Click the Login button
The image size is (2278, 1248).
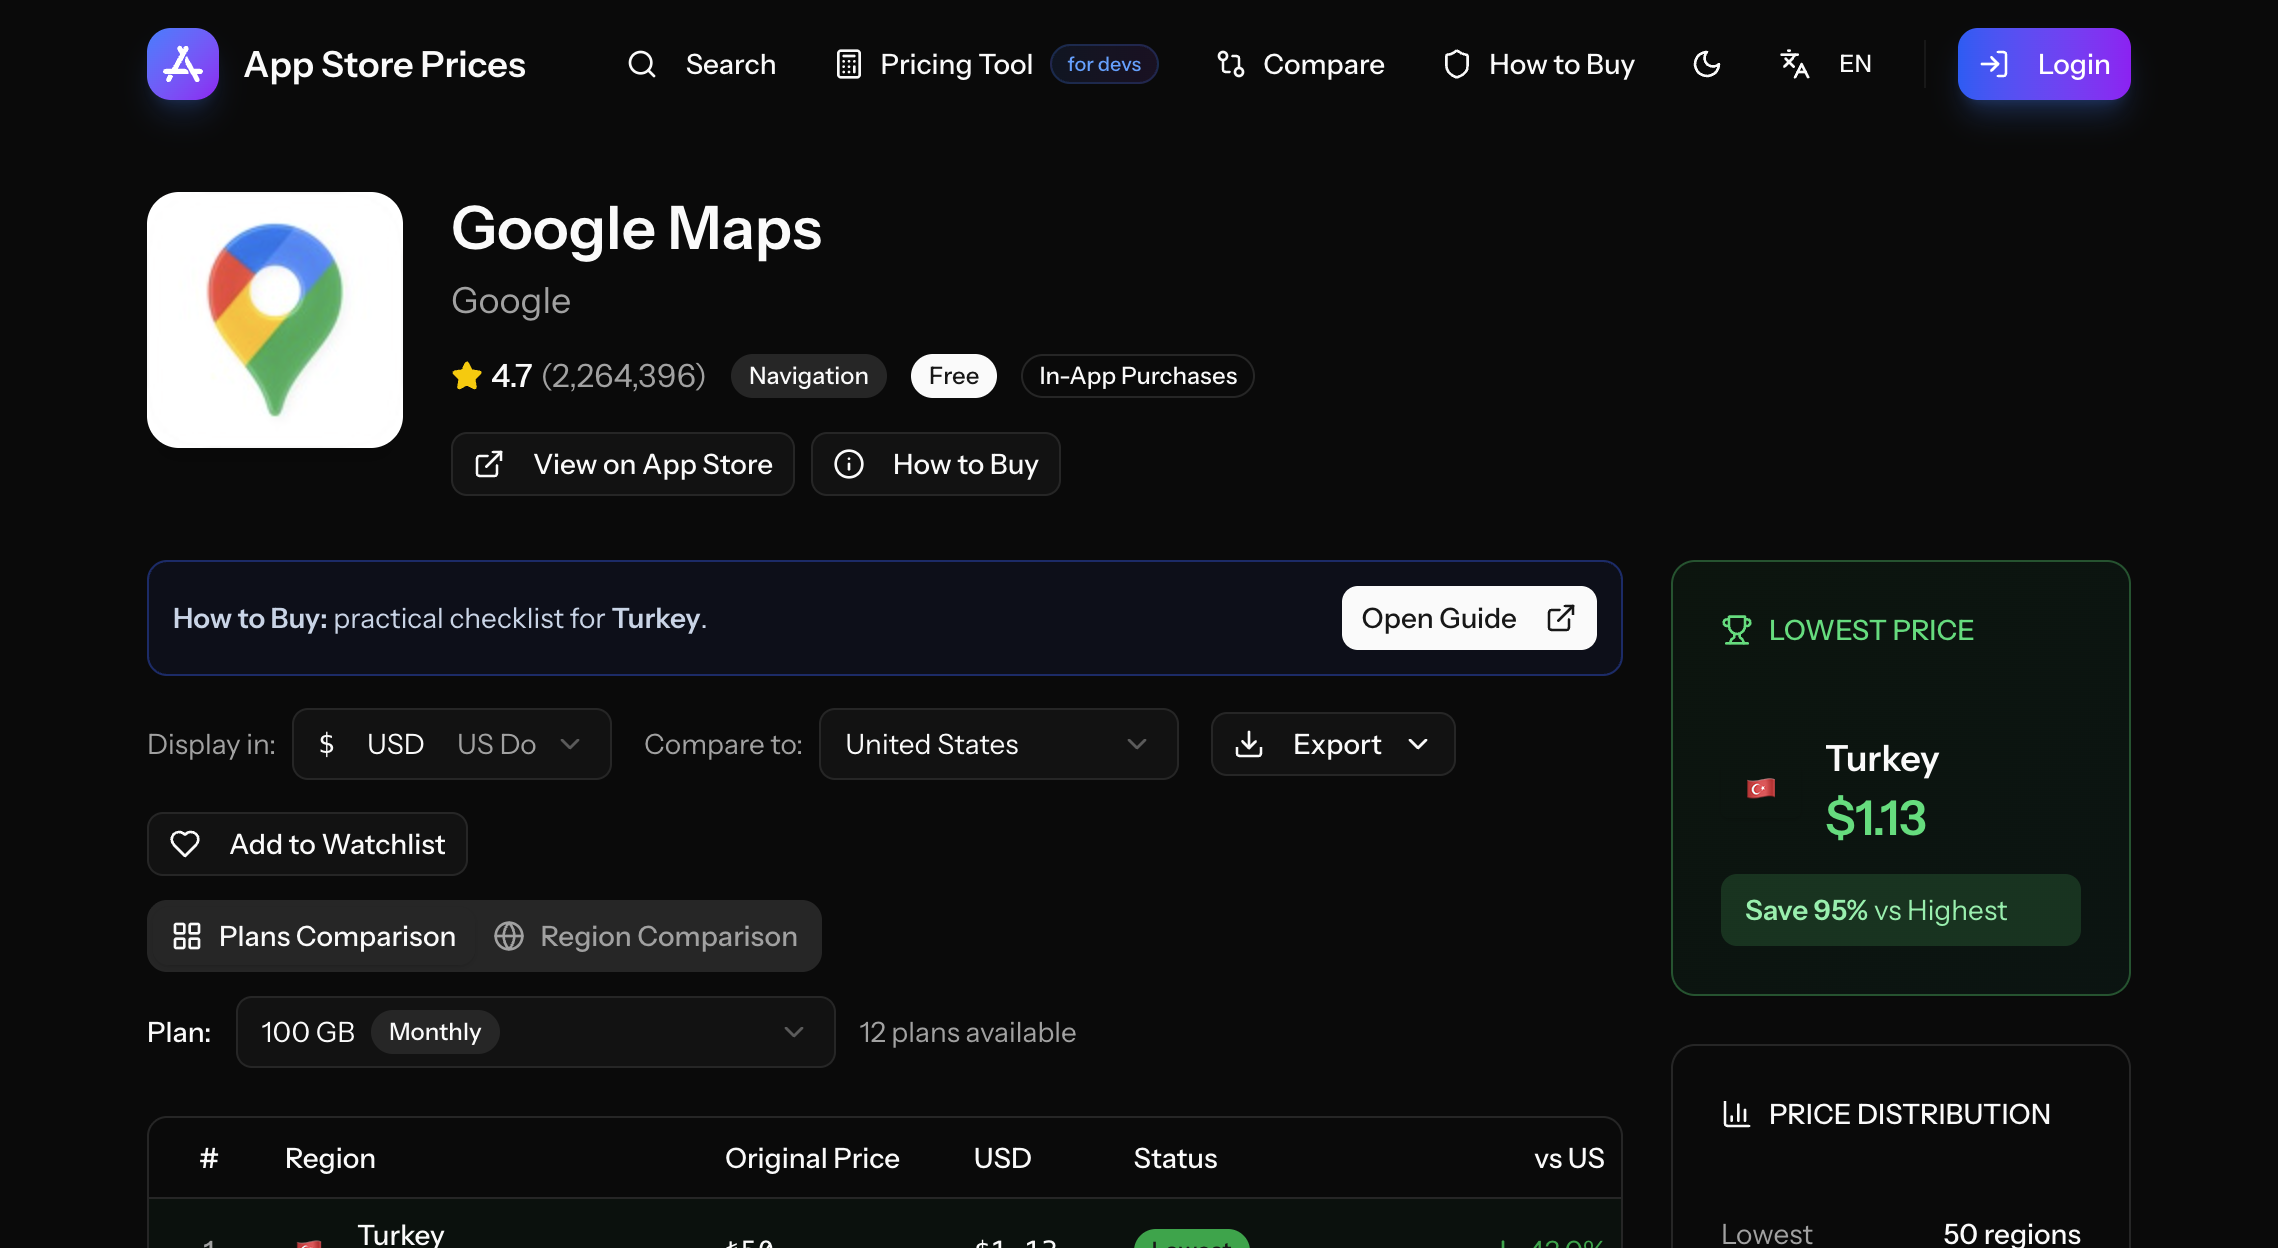point(2043,64)
